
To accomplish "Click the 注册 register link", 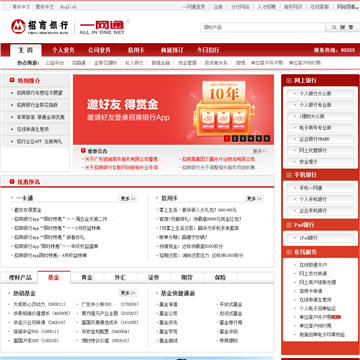I will 218,7.
